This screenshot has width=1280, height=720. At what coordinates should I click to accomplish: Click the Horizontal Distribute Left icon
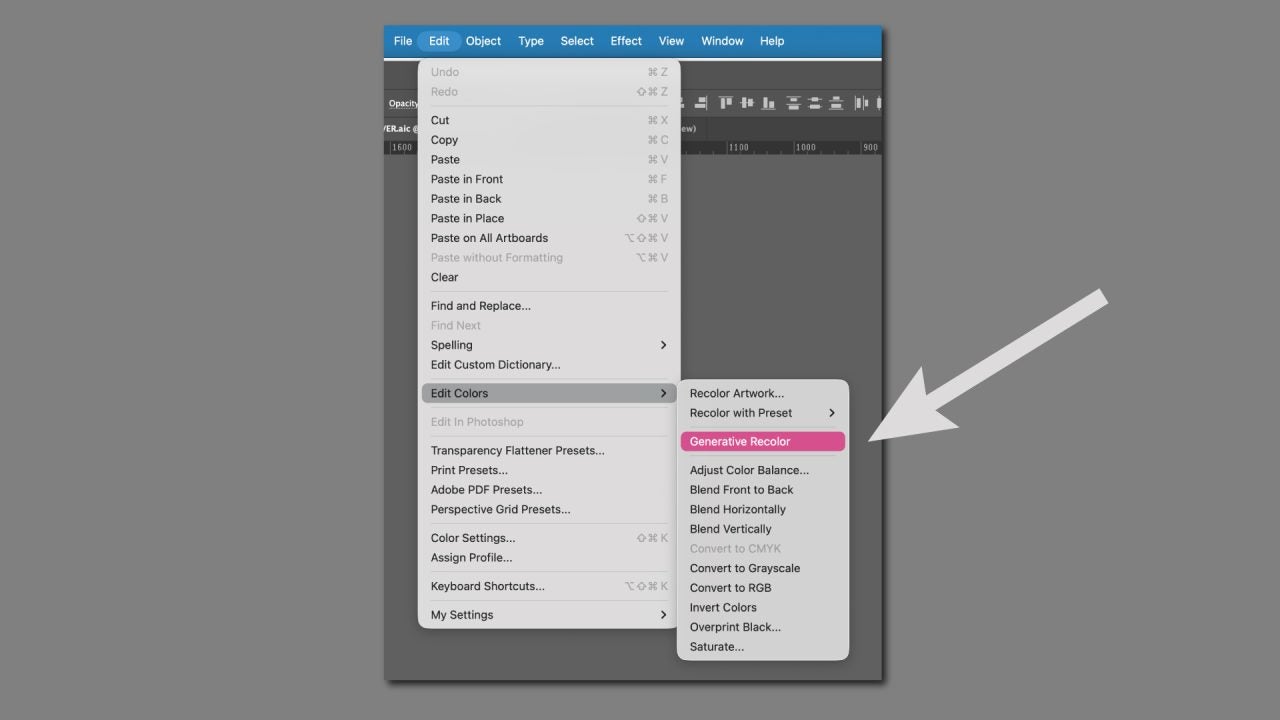click(x=862, y=103)
